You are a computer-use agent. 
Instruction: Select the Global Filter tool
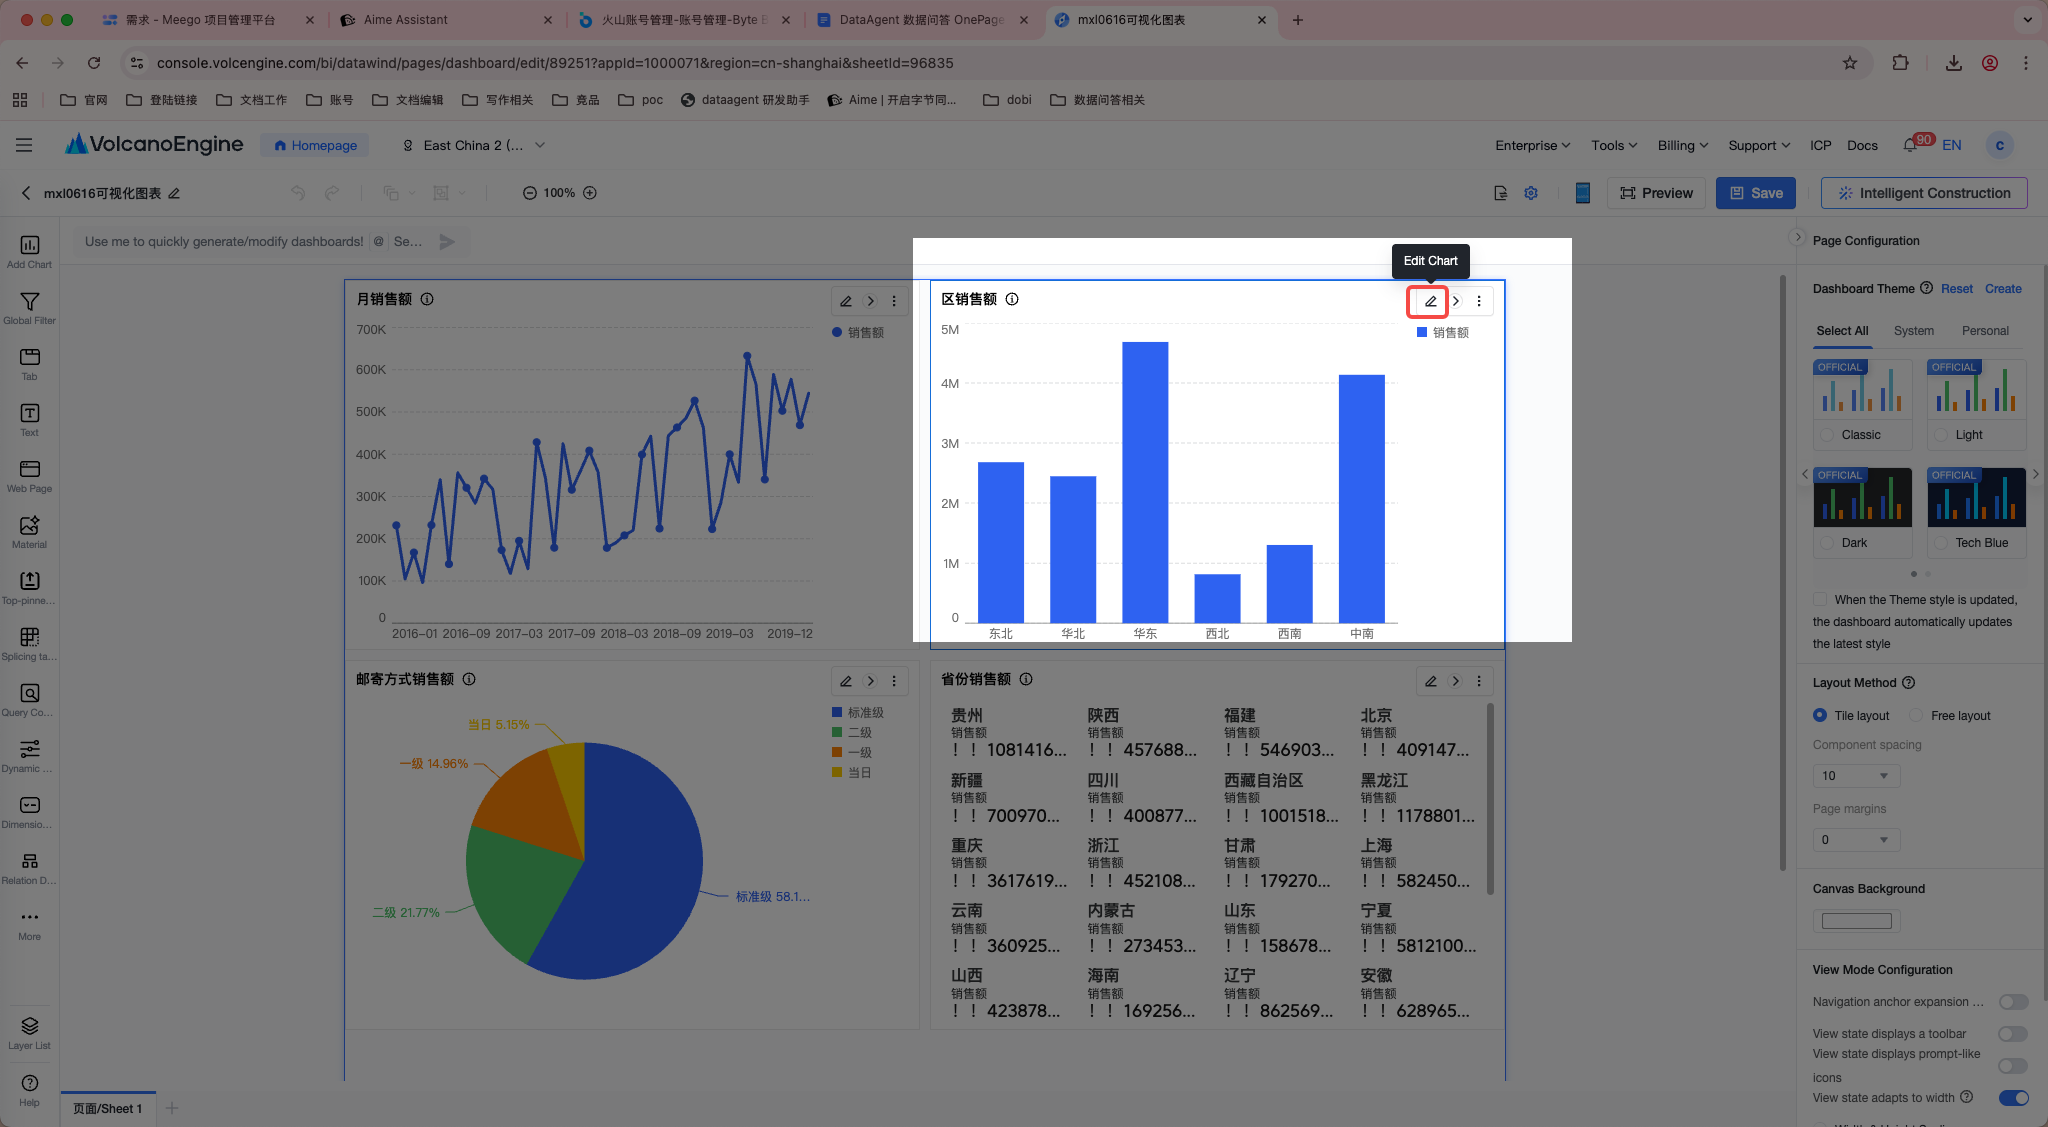click(29, 307)
